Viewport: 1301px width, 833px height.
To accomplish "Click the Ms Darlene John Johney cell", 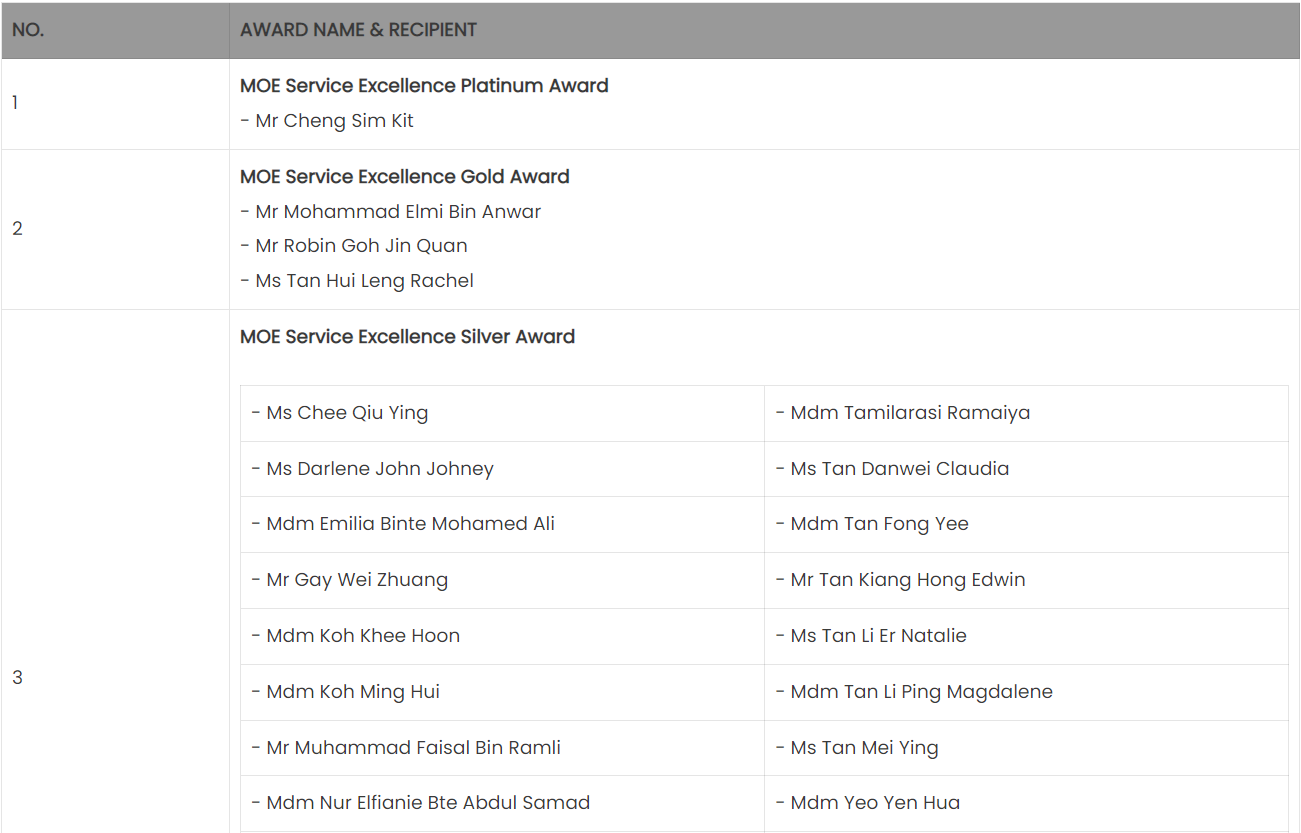I will (502, 469).
